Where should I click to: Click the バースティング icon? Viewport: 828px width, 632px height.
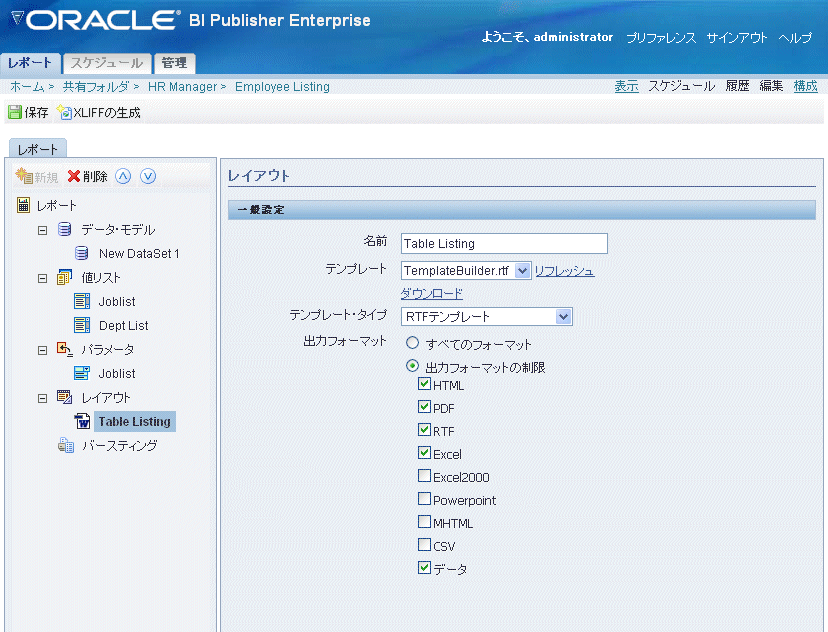click(66, 445)
